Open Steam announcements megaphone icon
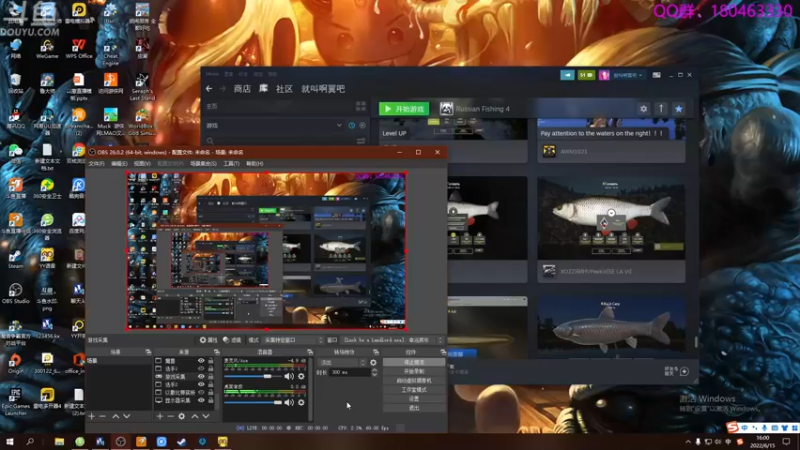Image resolution: width=800 pixels, height=450 pixels. coord(567,75)
